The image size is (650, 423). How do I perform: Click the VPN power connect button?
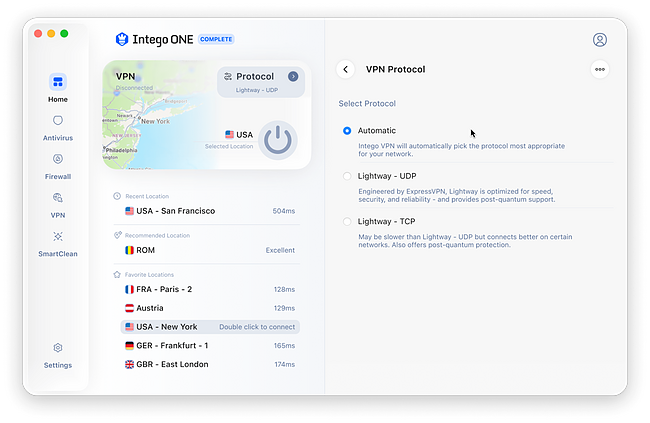[x=278, y=140]
